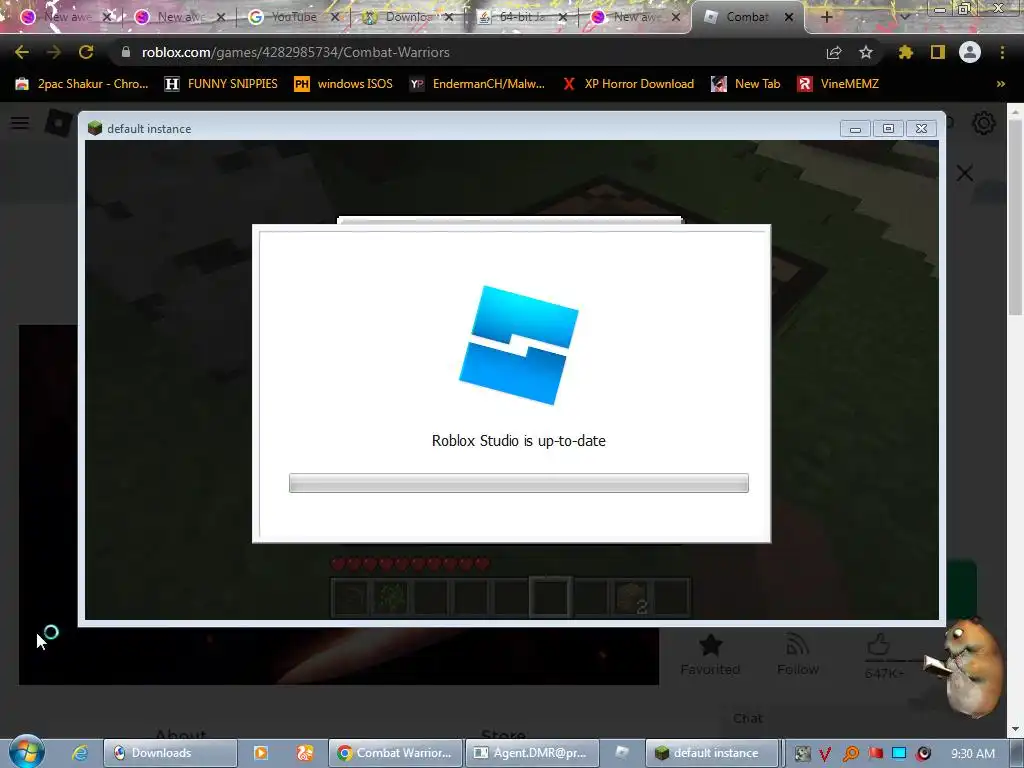Click the hamster desktop pet
The width and height of the screenshot is (1024, 768).
click(967, 665)
